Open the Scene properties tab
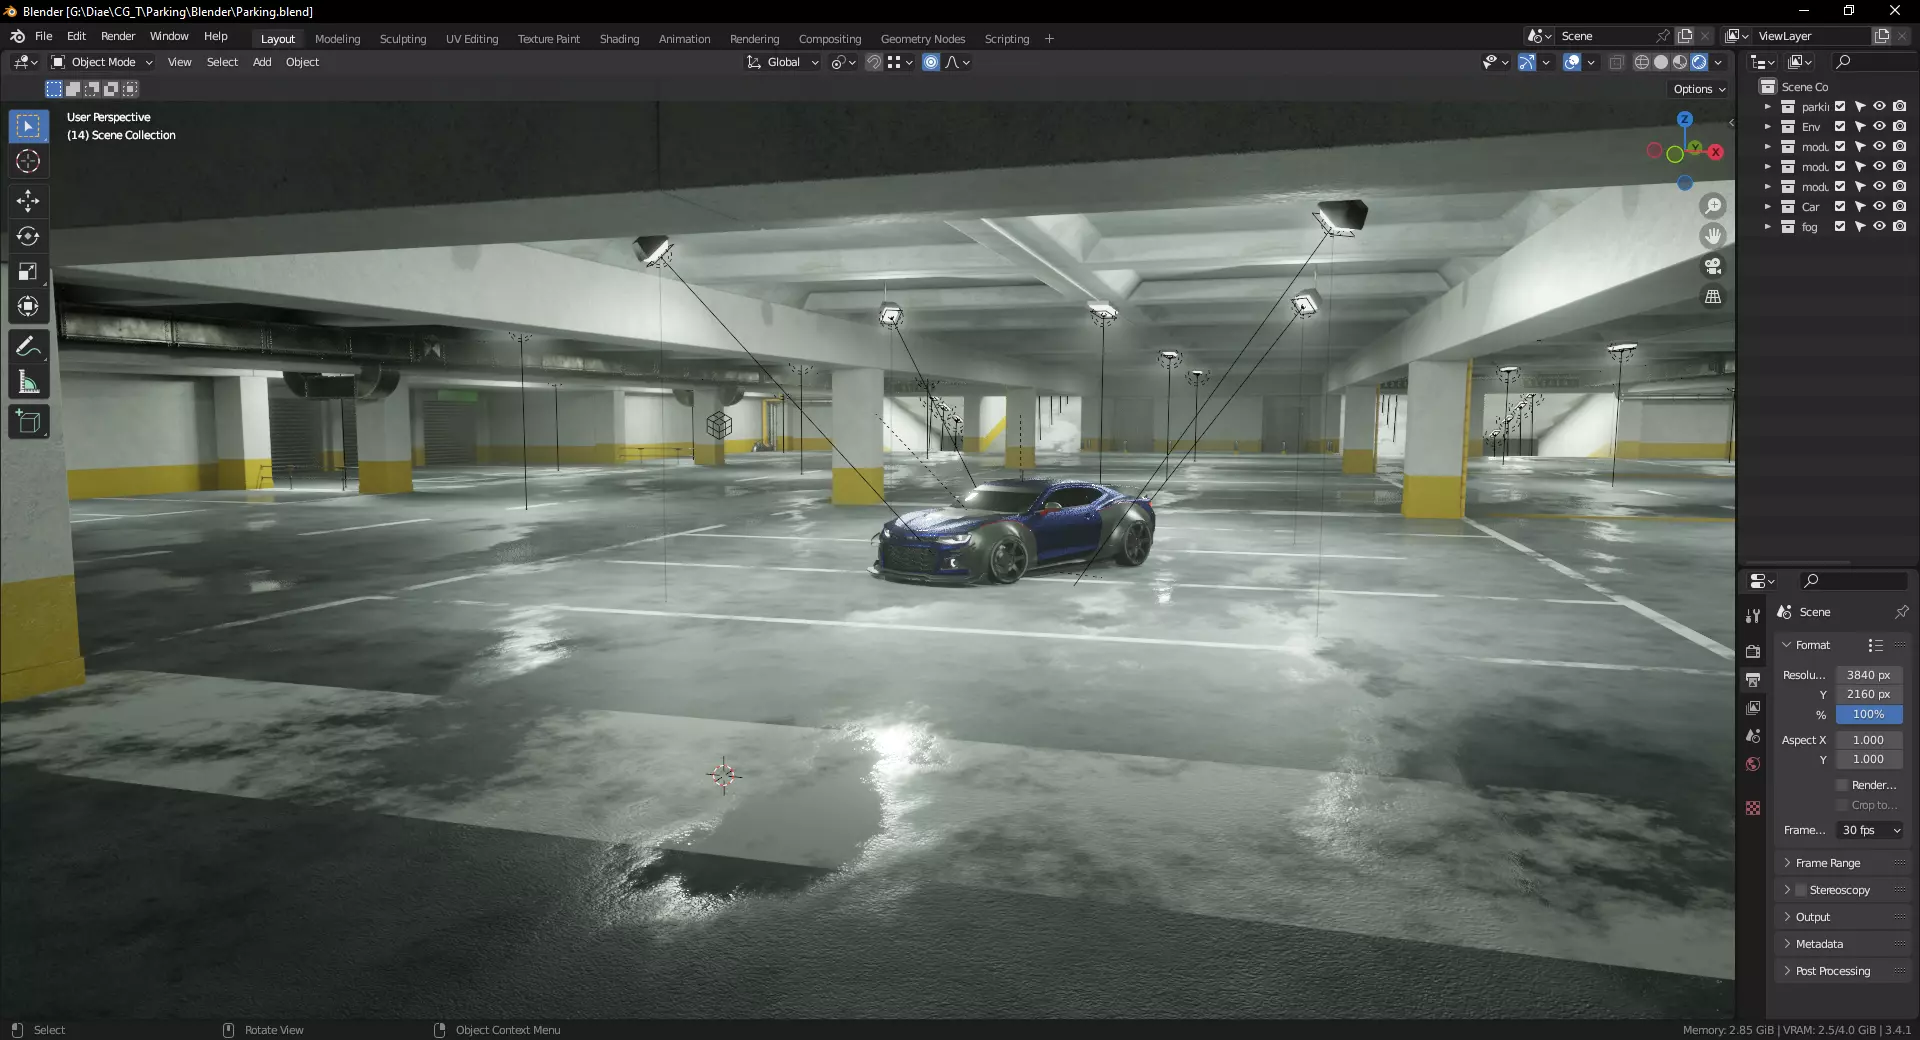 point(1753,736)
